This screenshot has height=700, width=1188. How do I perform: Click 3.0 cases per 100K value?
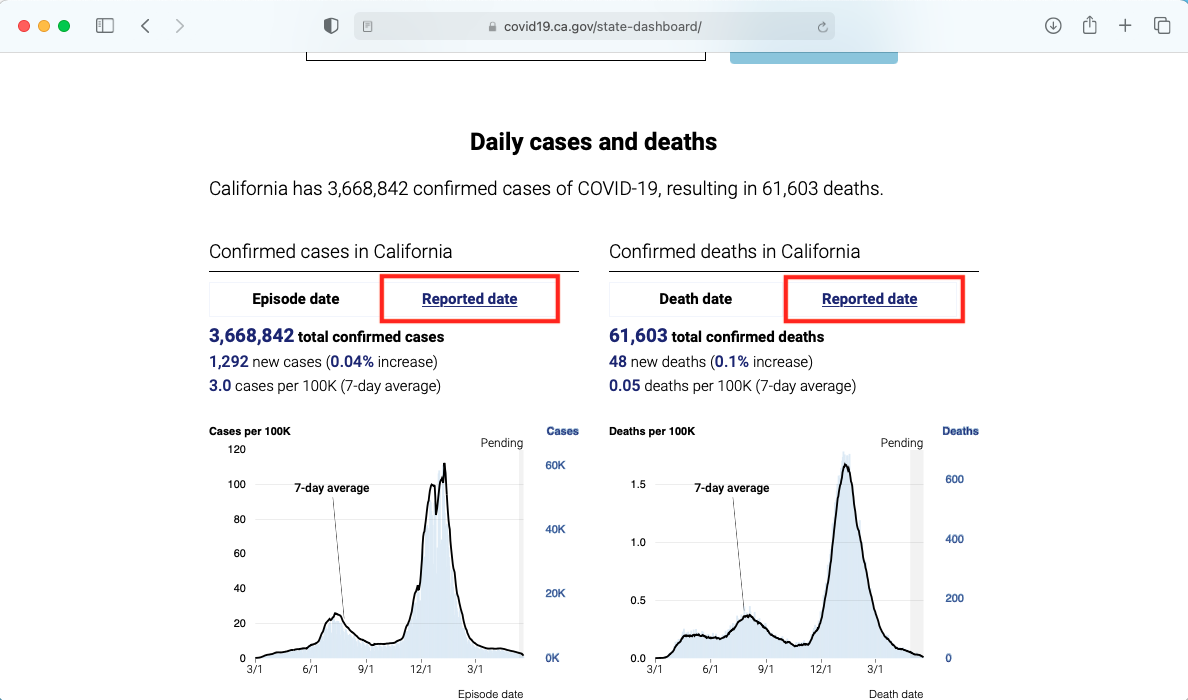(x=220, y=386)
